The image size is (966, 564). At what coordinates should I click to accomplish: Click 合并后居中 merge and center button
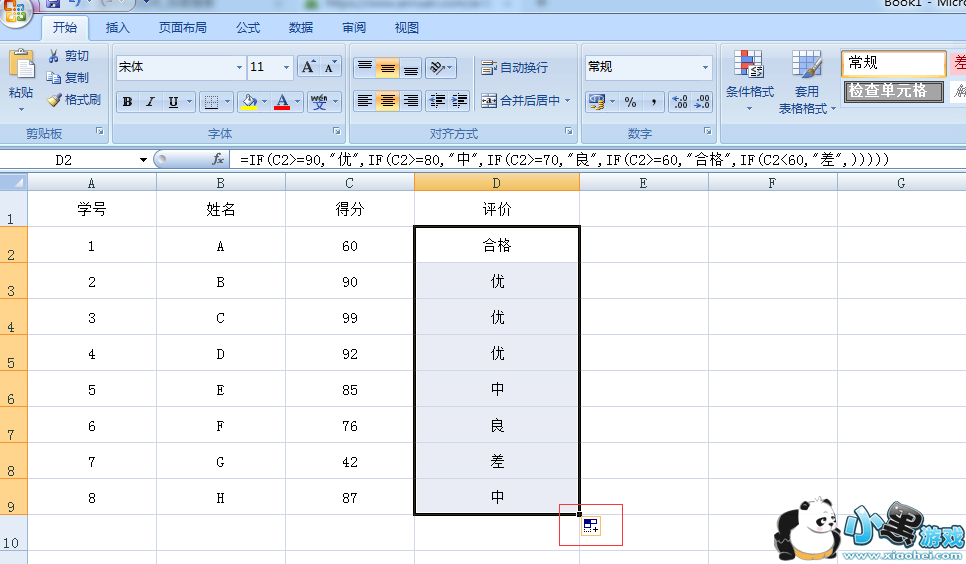(521, 100)
